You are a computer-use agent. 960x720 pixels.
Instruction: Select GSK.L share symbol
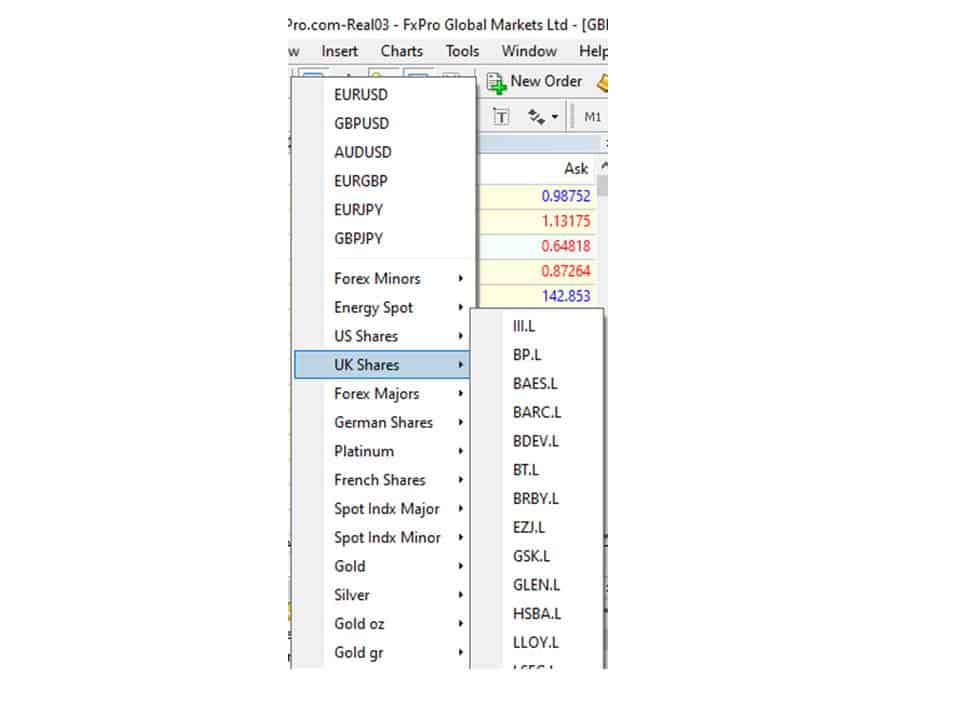(x=537, y=557)
